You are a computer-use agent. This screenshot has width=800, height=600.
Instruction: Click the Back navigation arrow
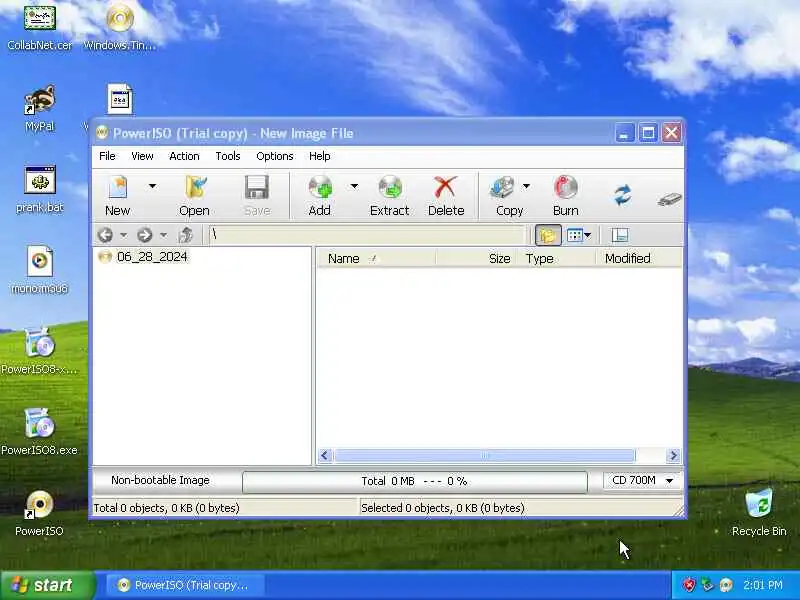tap(105, 235)
